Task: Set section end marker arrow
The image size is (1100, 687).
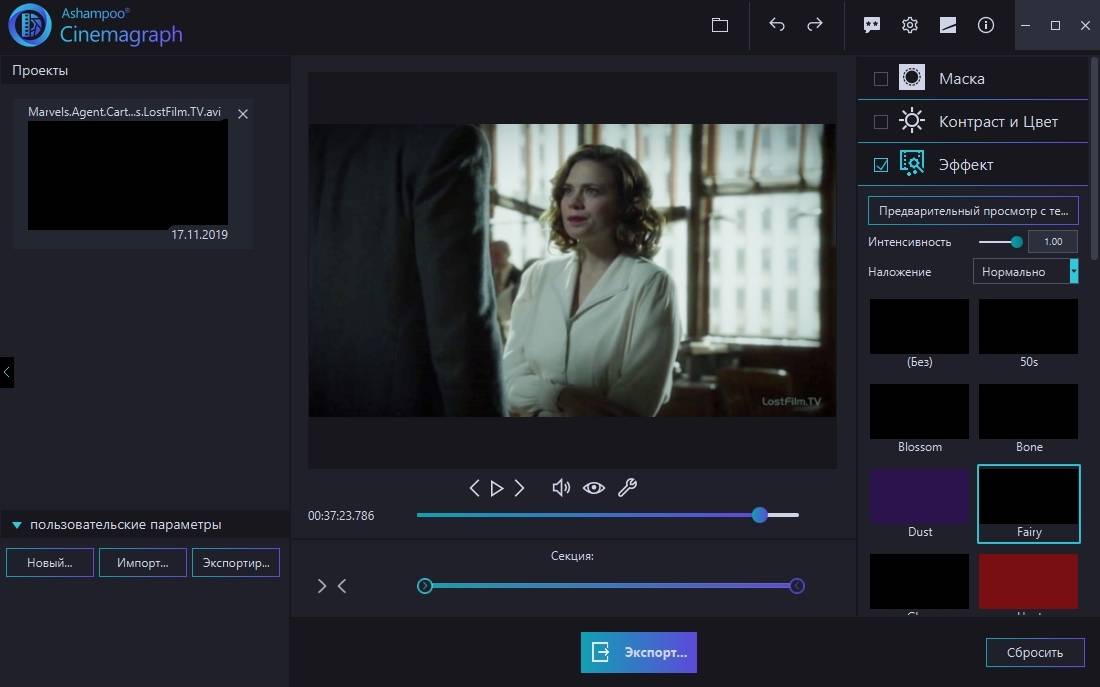Action: 342,586
